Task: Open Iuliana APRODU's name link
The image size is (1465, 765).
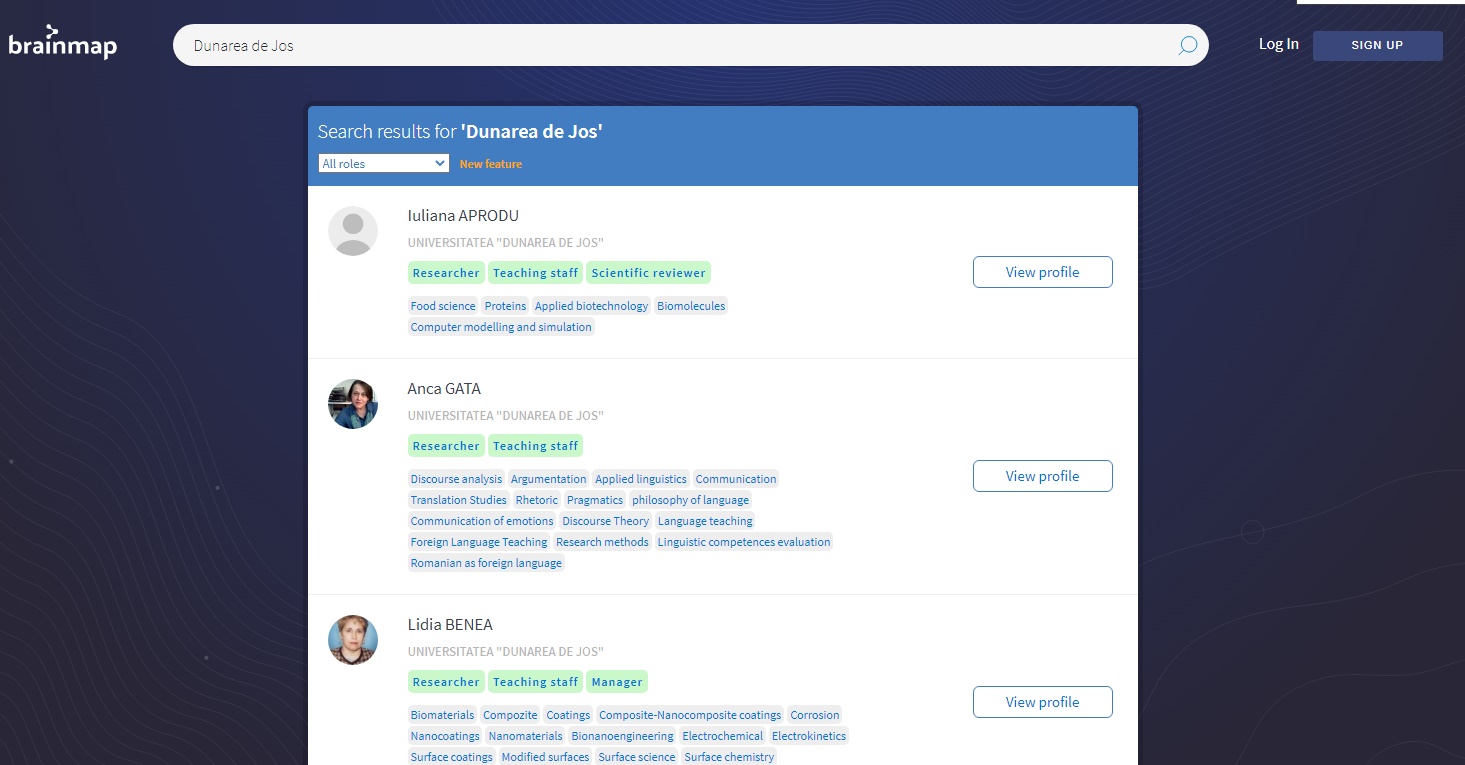Action: click(463, 216)
